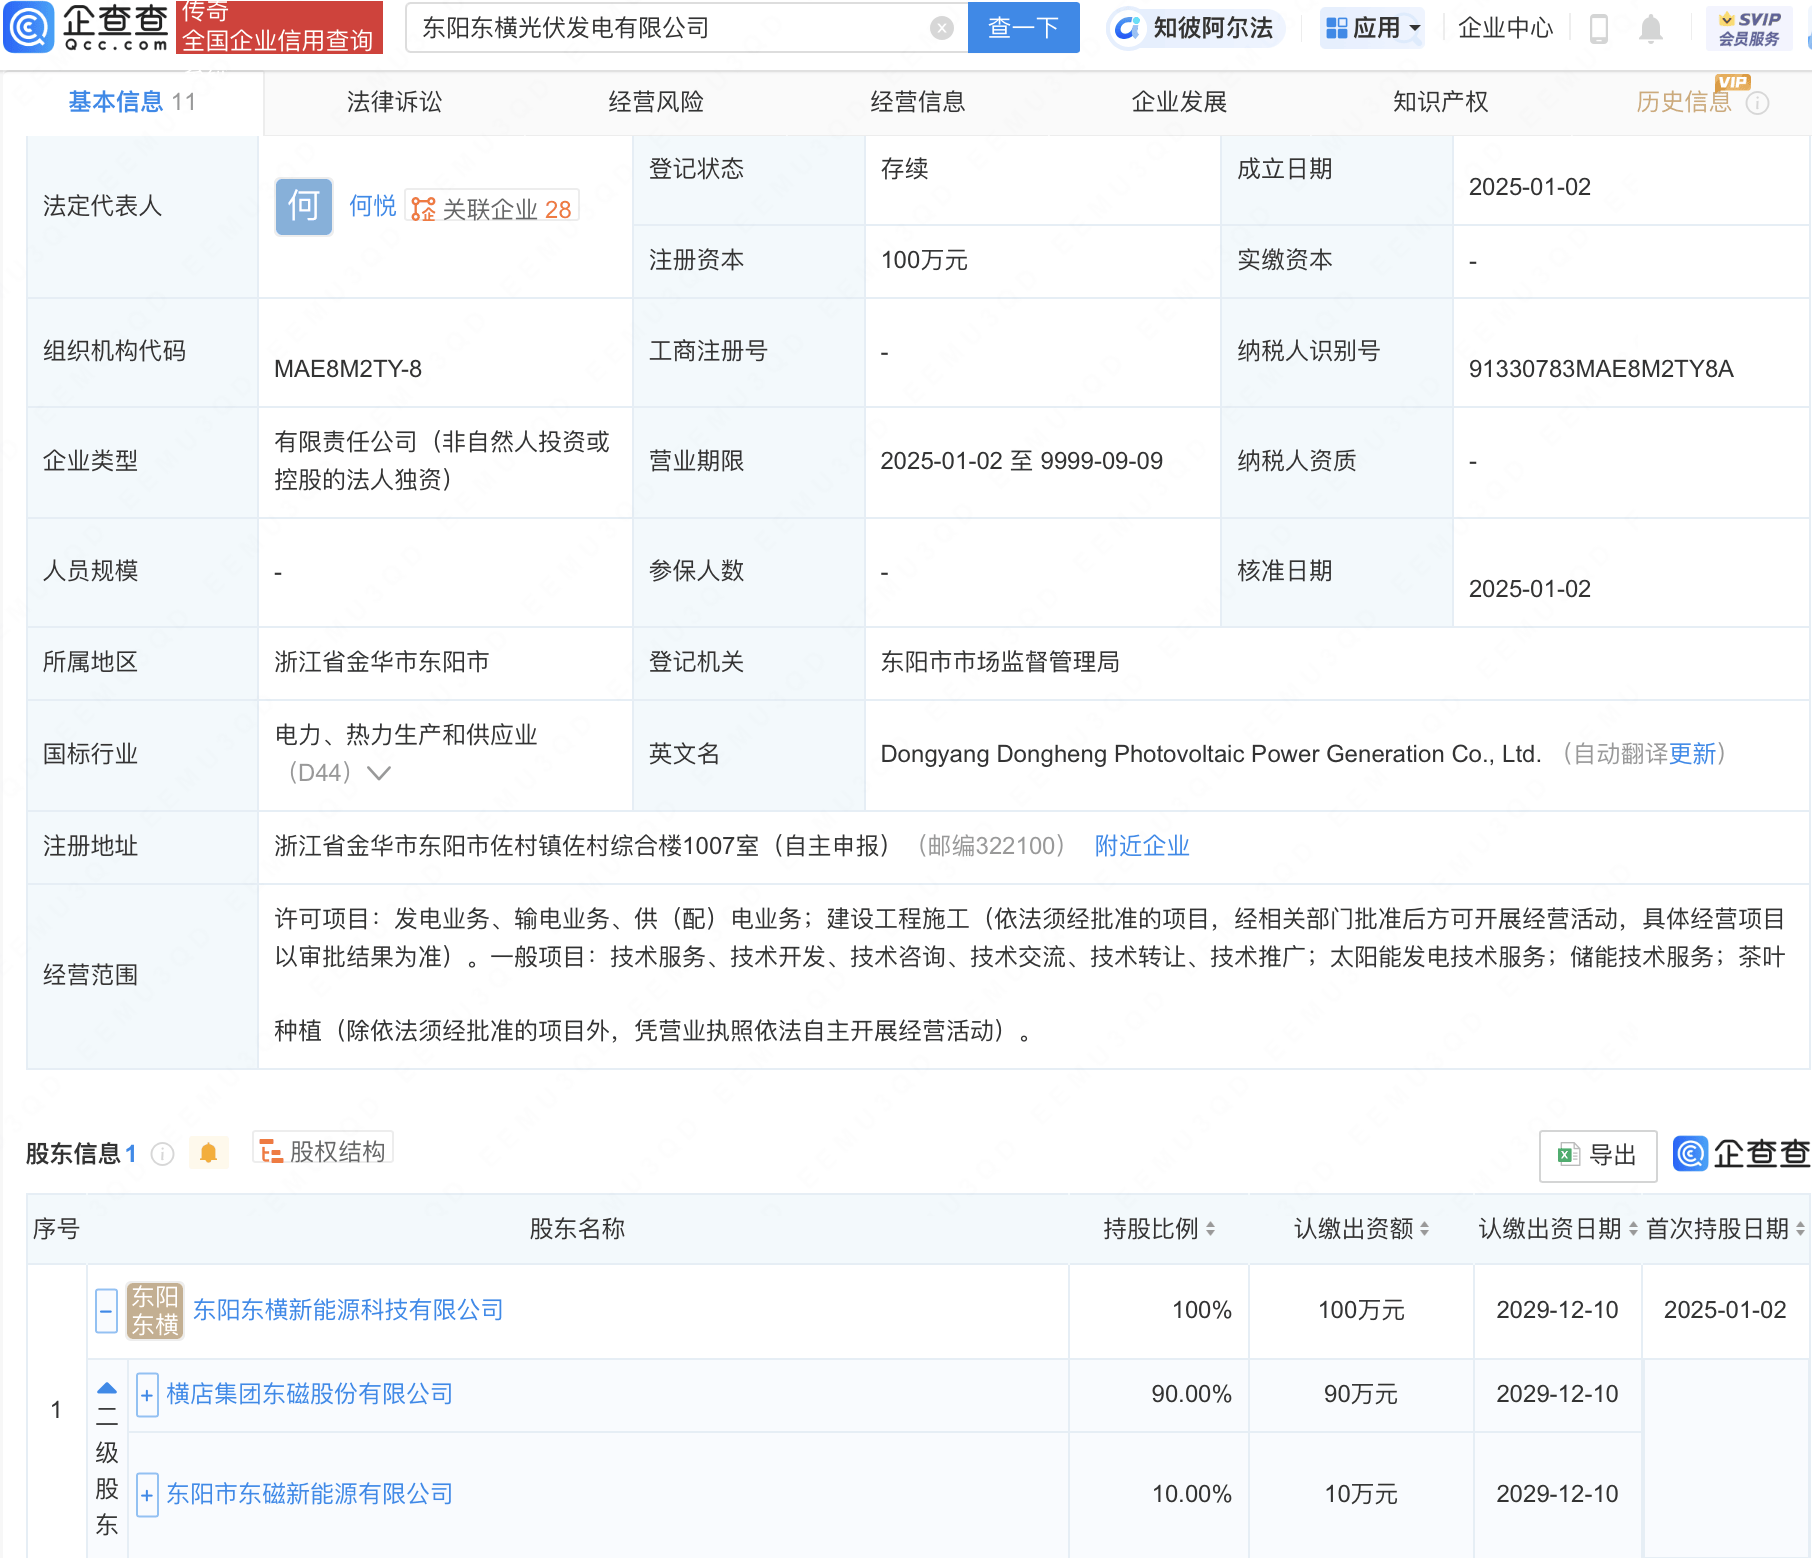Screen dimensions: 1812x1558
Task: Click the Excel export icon
Action: click(1568, 1155)
